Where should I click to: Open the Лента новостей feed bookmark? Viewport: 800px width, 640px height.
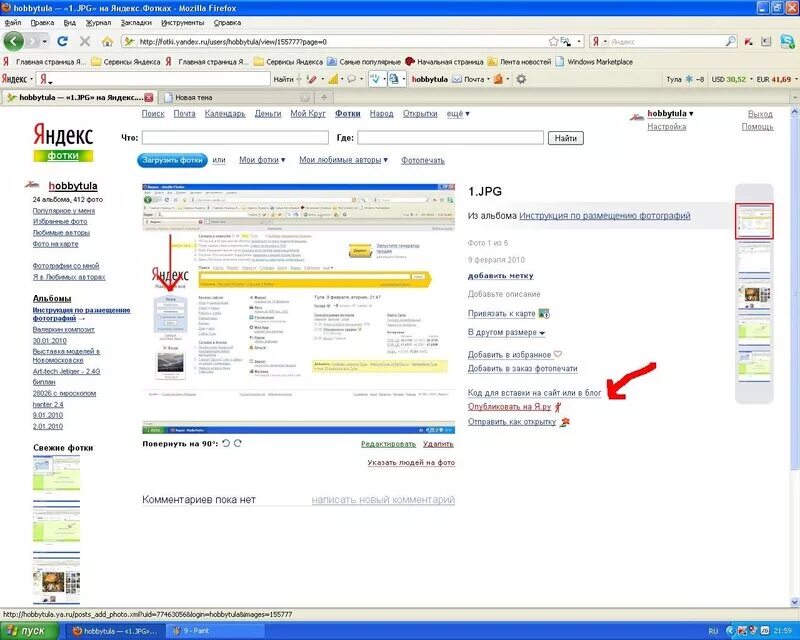[x=519, y=62]
